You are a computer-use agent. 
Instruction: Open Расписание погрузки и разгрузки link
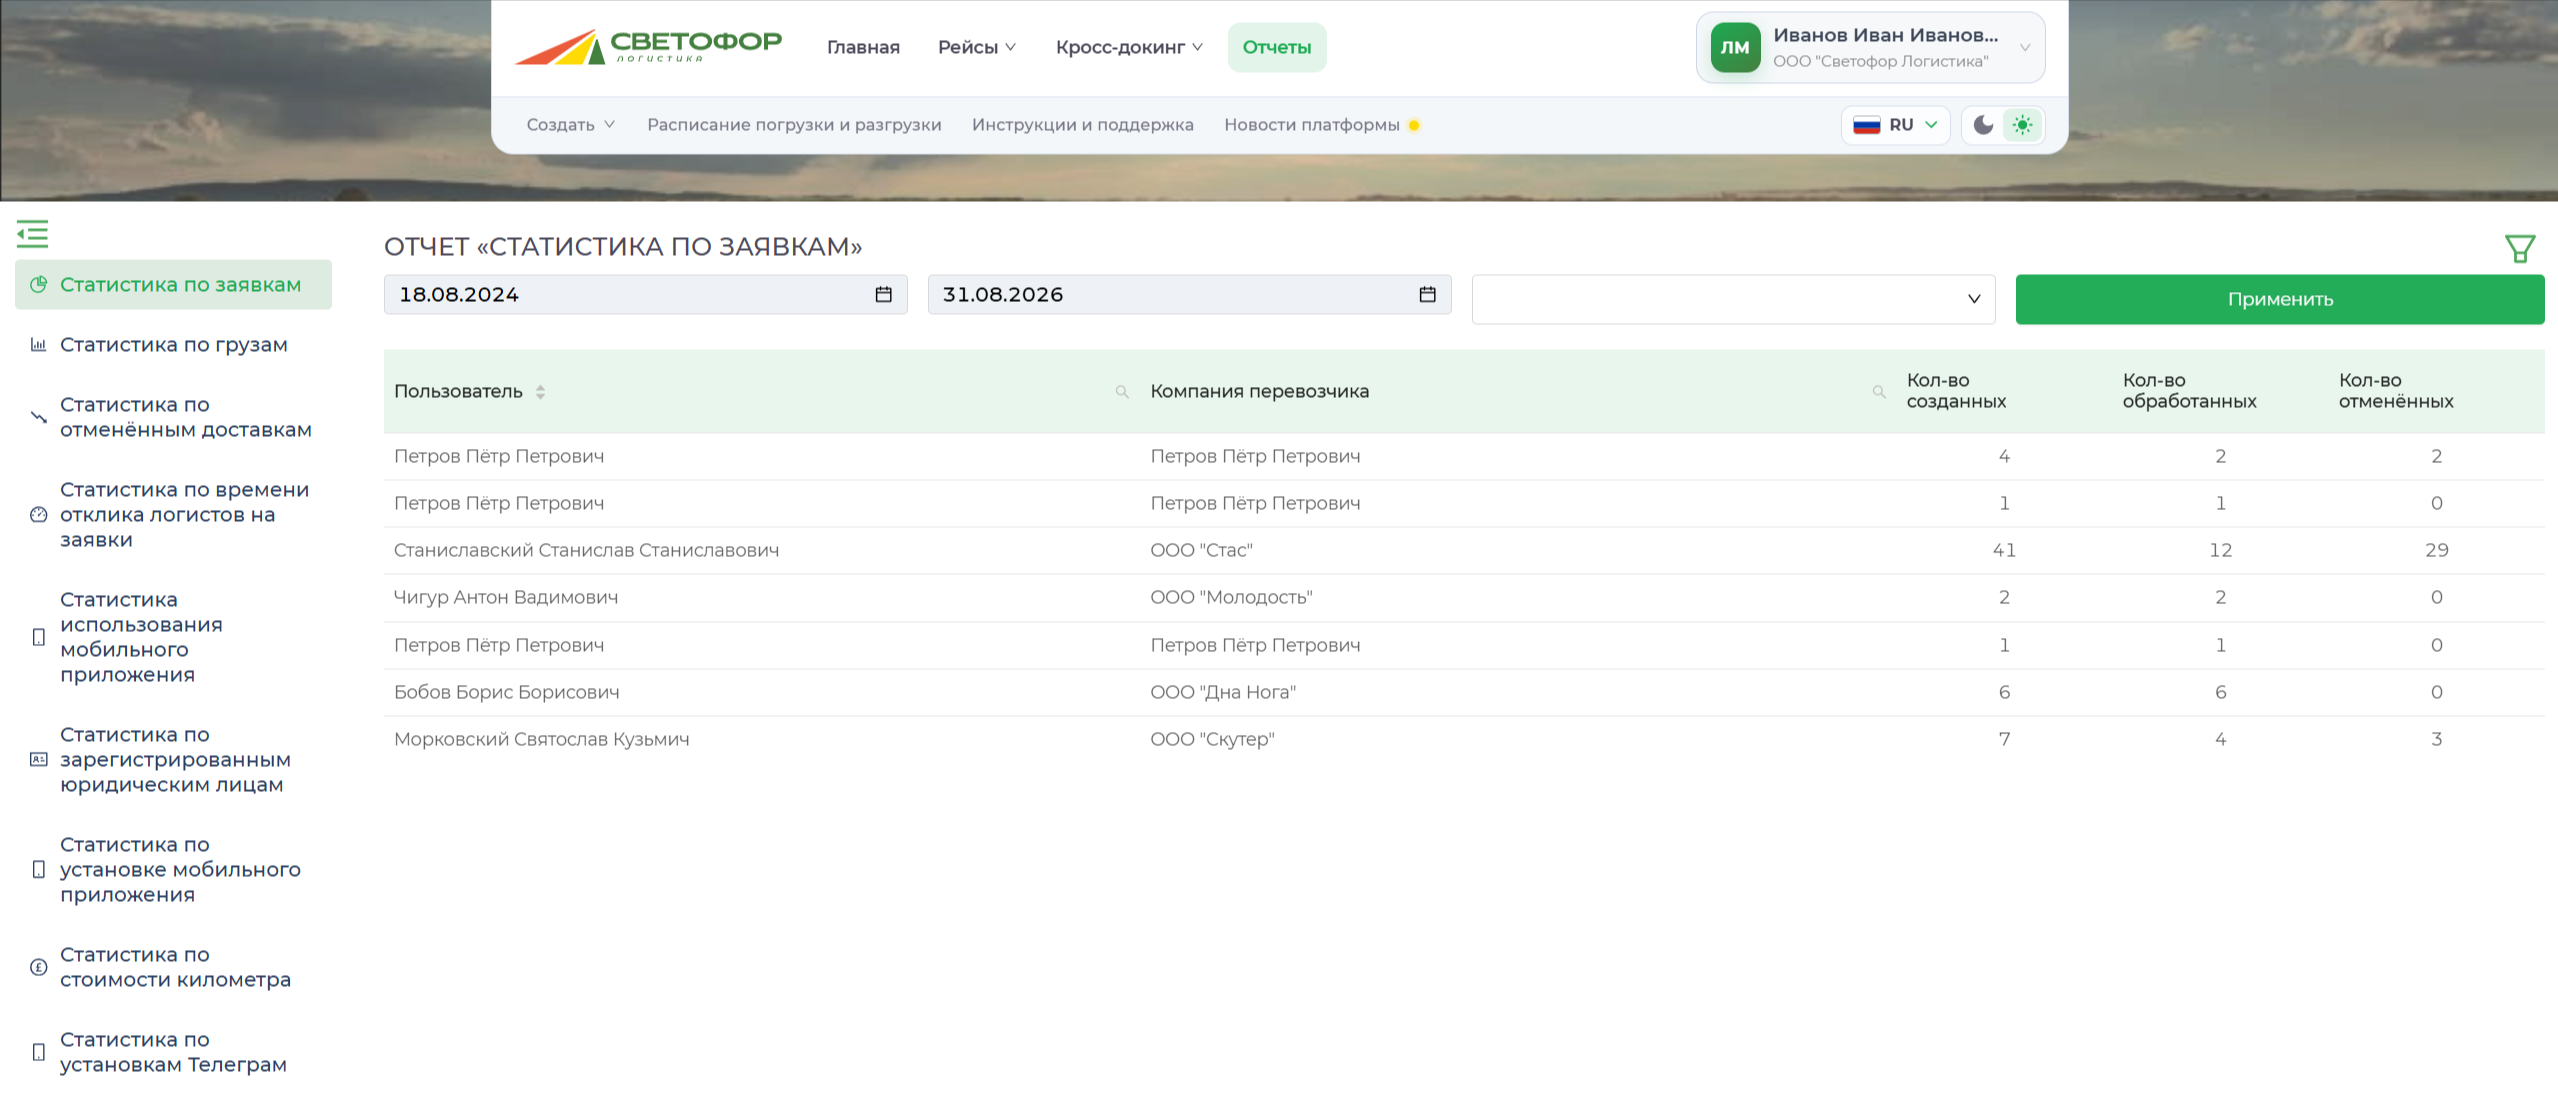[x=794, y=125]
